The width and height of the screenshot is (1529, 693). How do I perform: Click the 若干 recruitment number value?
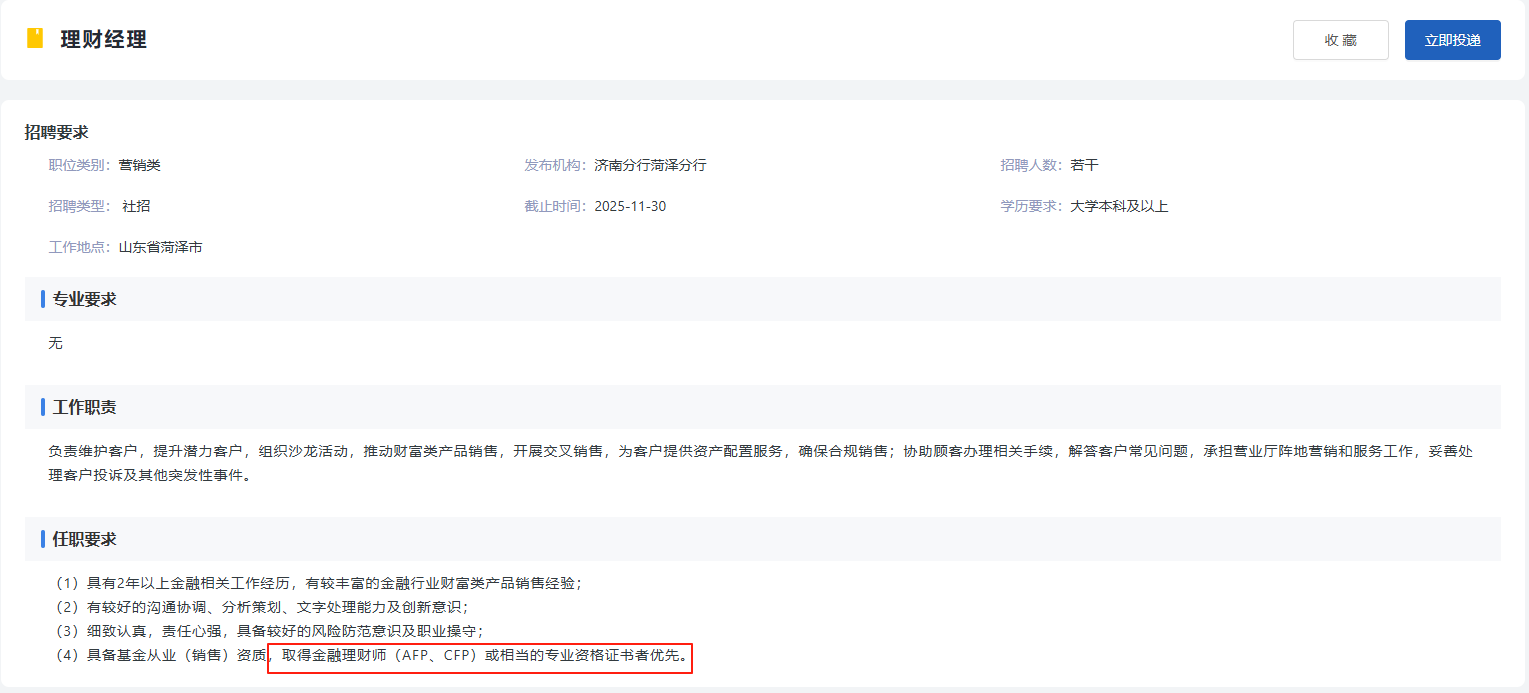click(x=1084, y=165)
